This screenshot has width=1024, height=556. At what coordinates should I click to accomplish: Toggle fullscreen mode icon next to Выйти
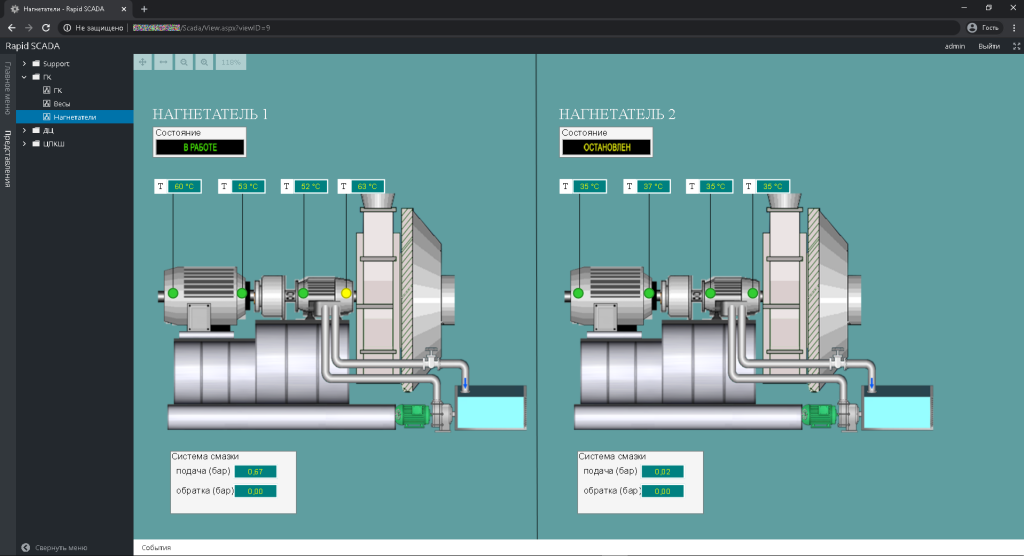coord(1016,46)
